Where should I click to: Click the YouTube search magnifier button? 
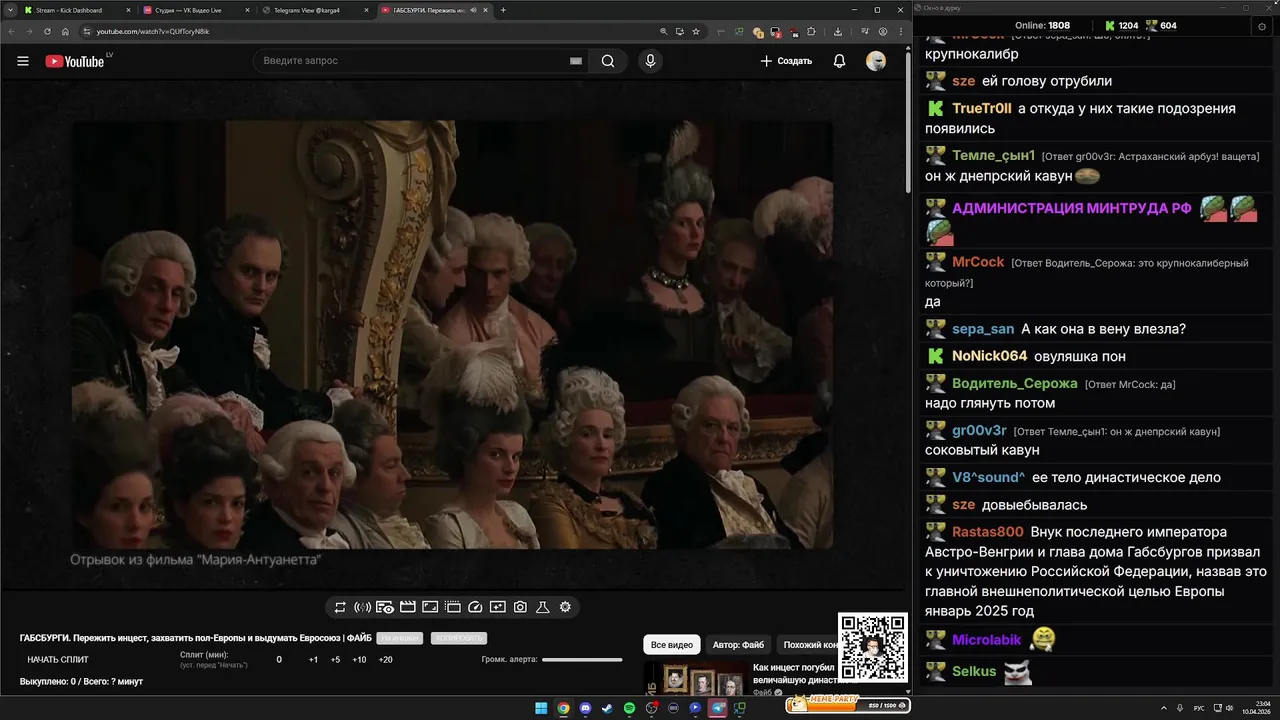coord(608,61)
